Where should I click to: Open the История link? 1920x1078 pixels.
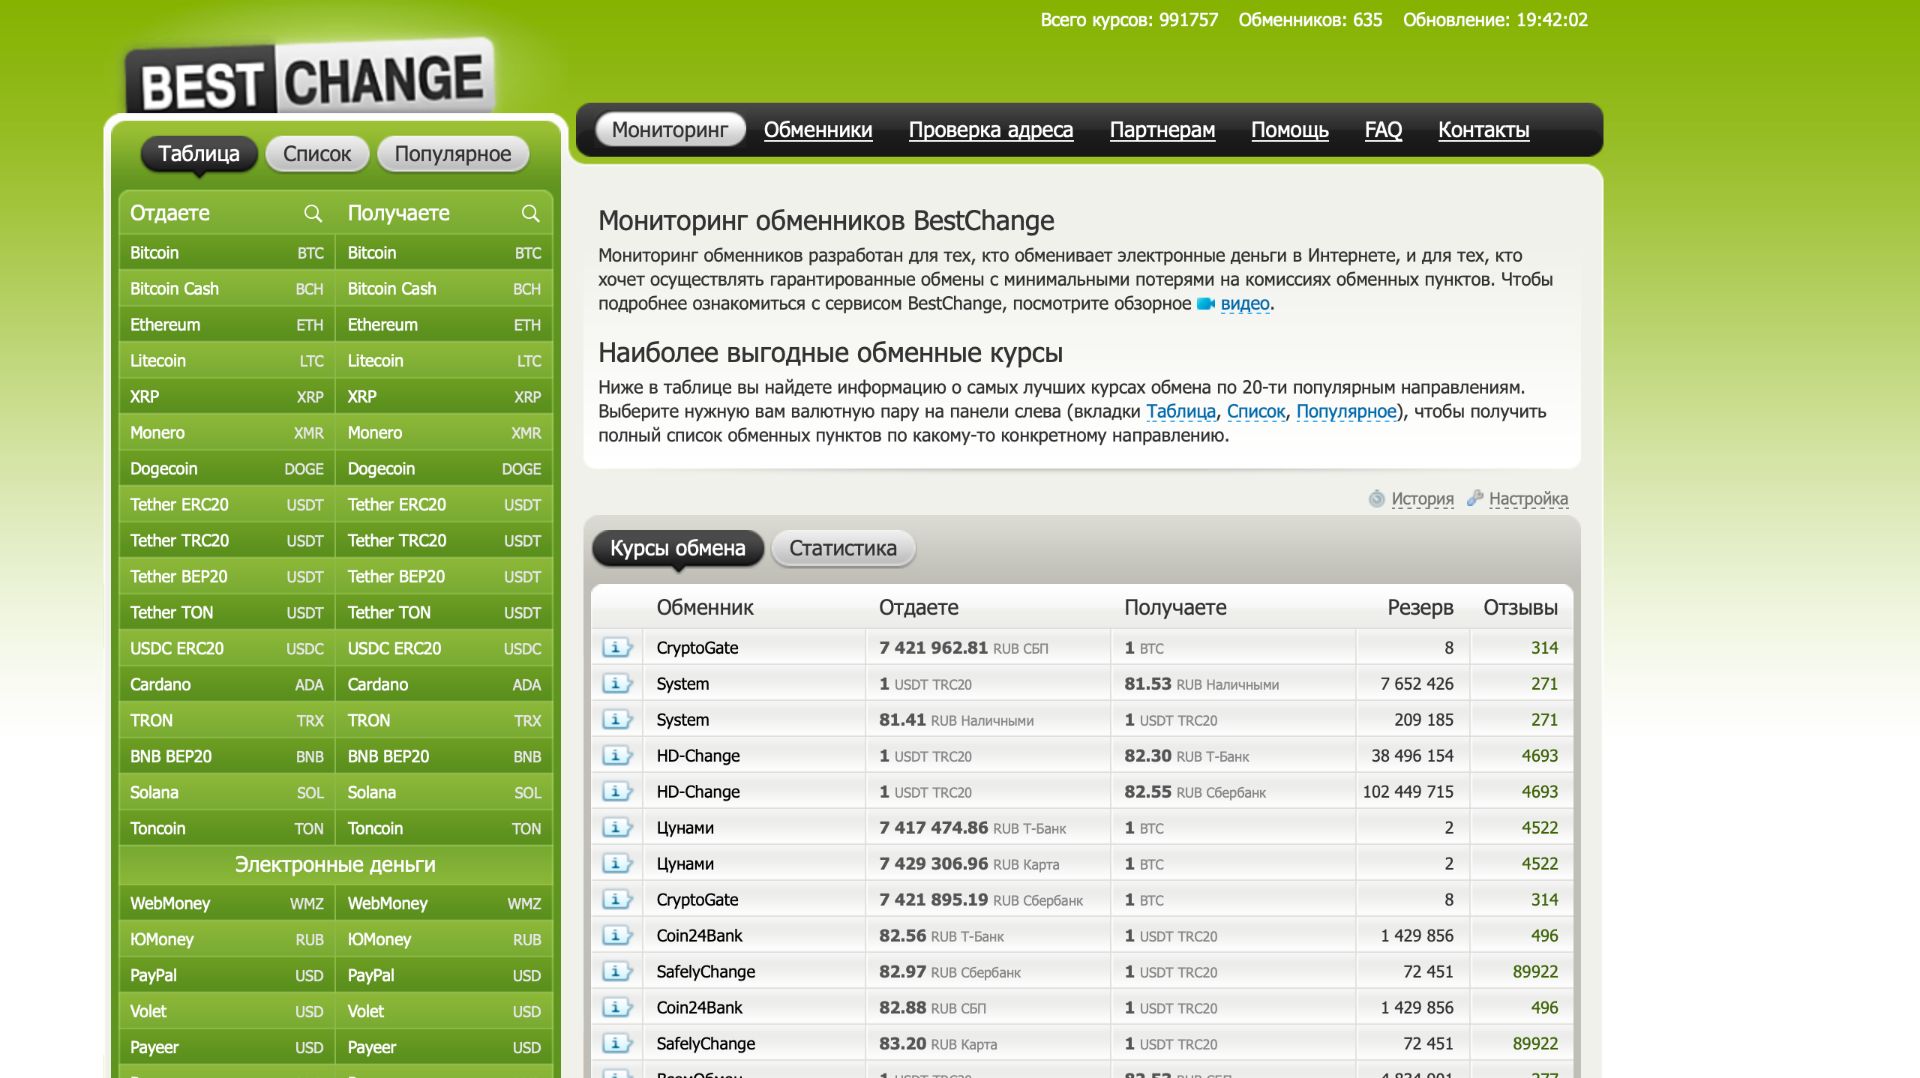1423,499
